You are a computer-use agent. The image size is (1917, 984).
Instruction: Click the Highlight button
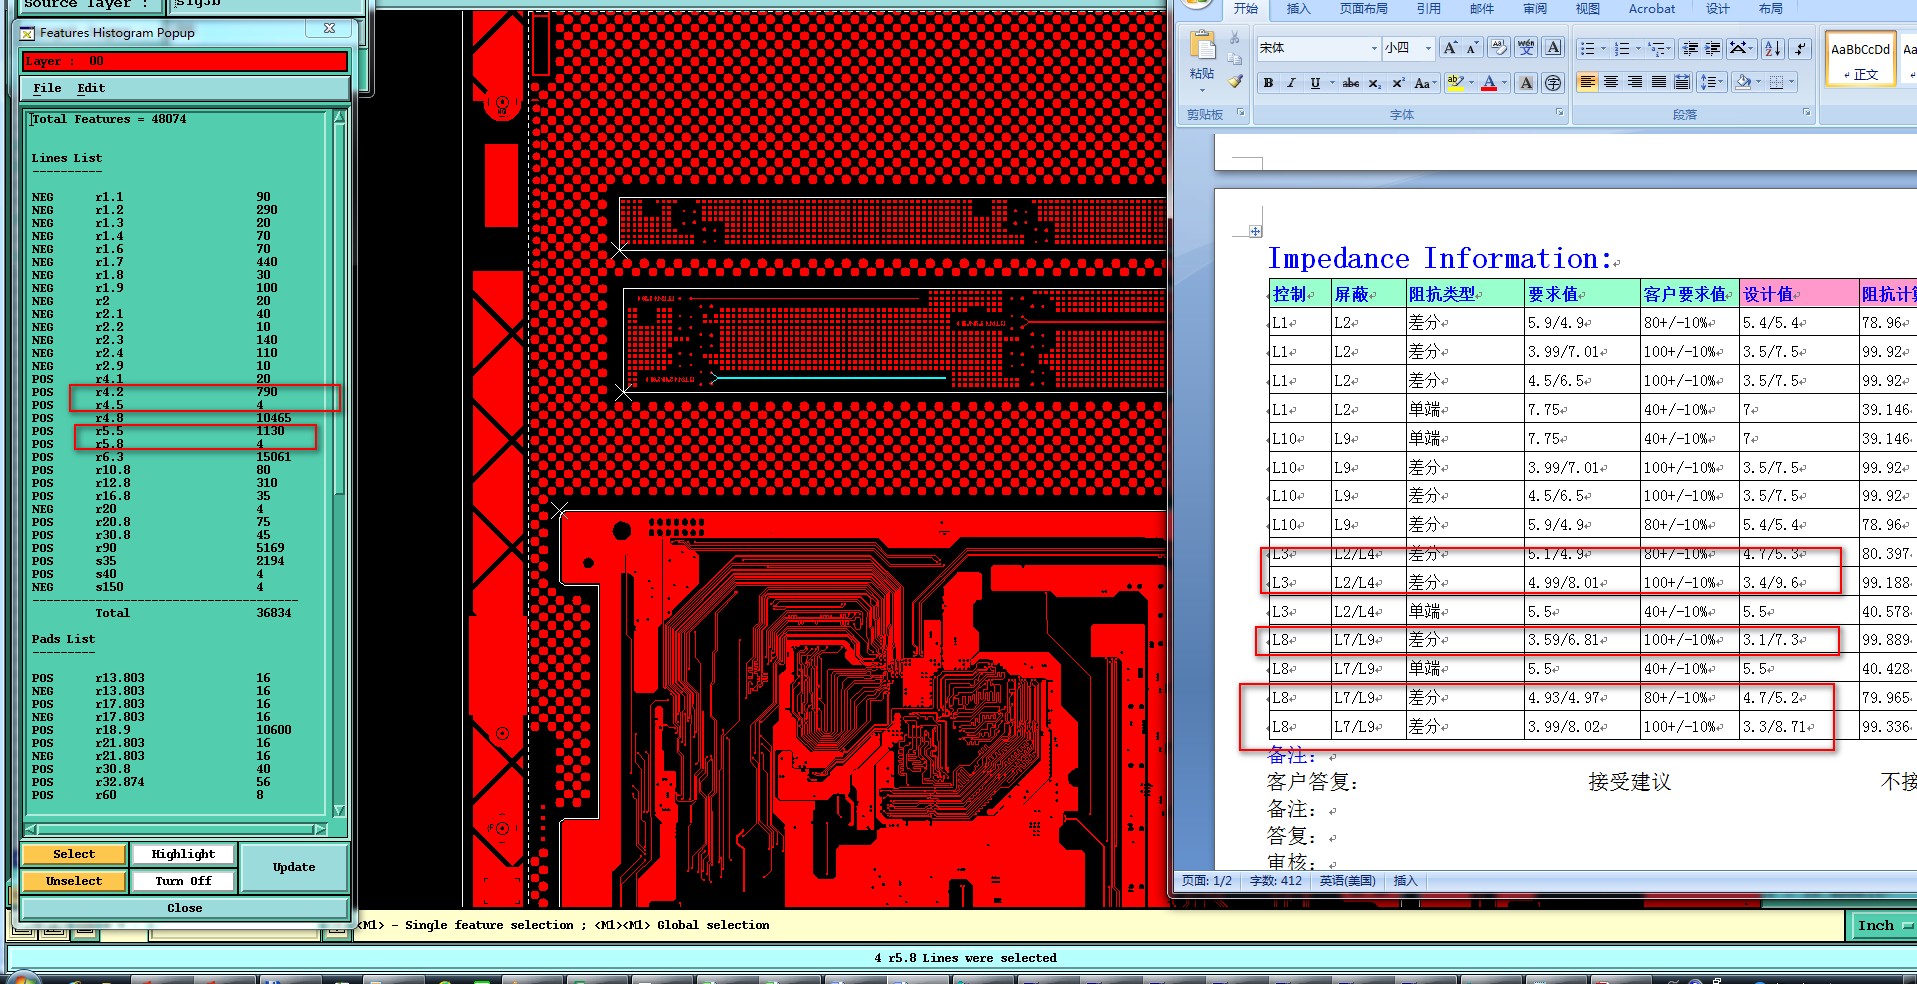point(183,854)
